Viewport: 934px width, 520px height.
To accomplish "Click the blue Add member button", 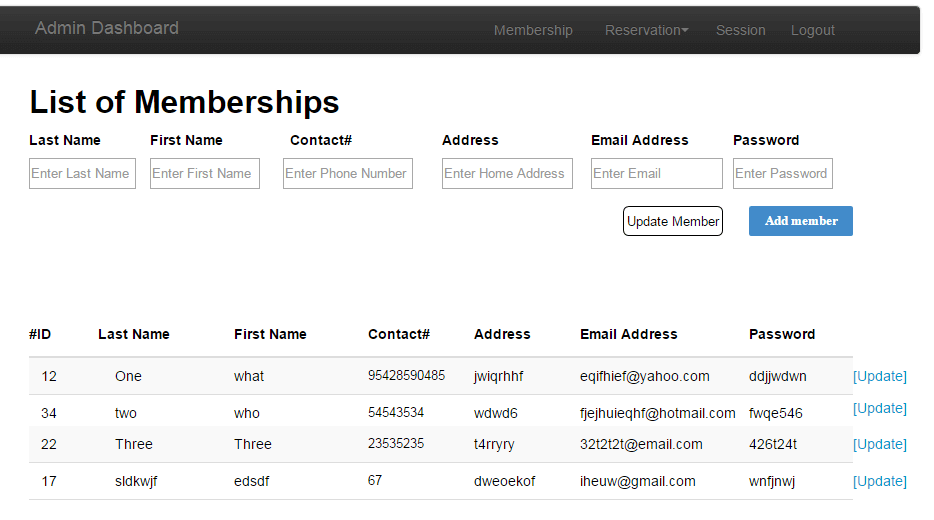I will 801,221.
